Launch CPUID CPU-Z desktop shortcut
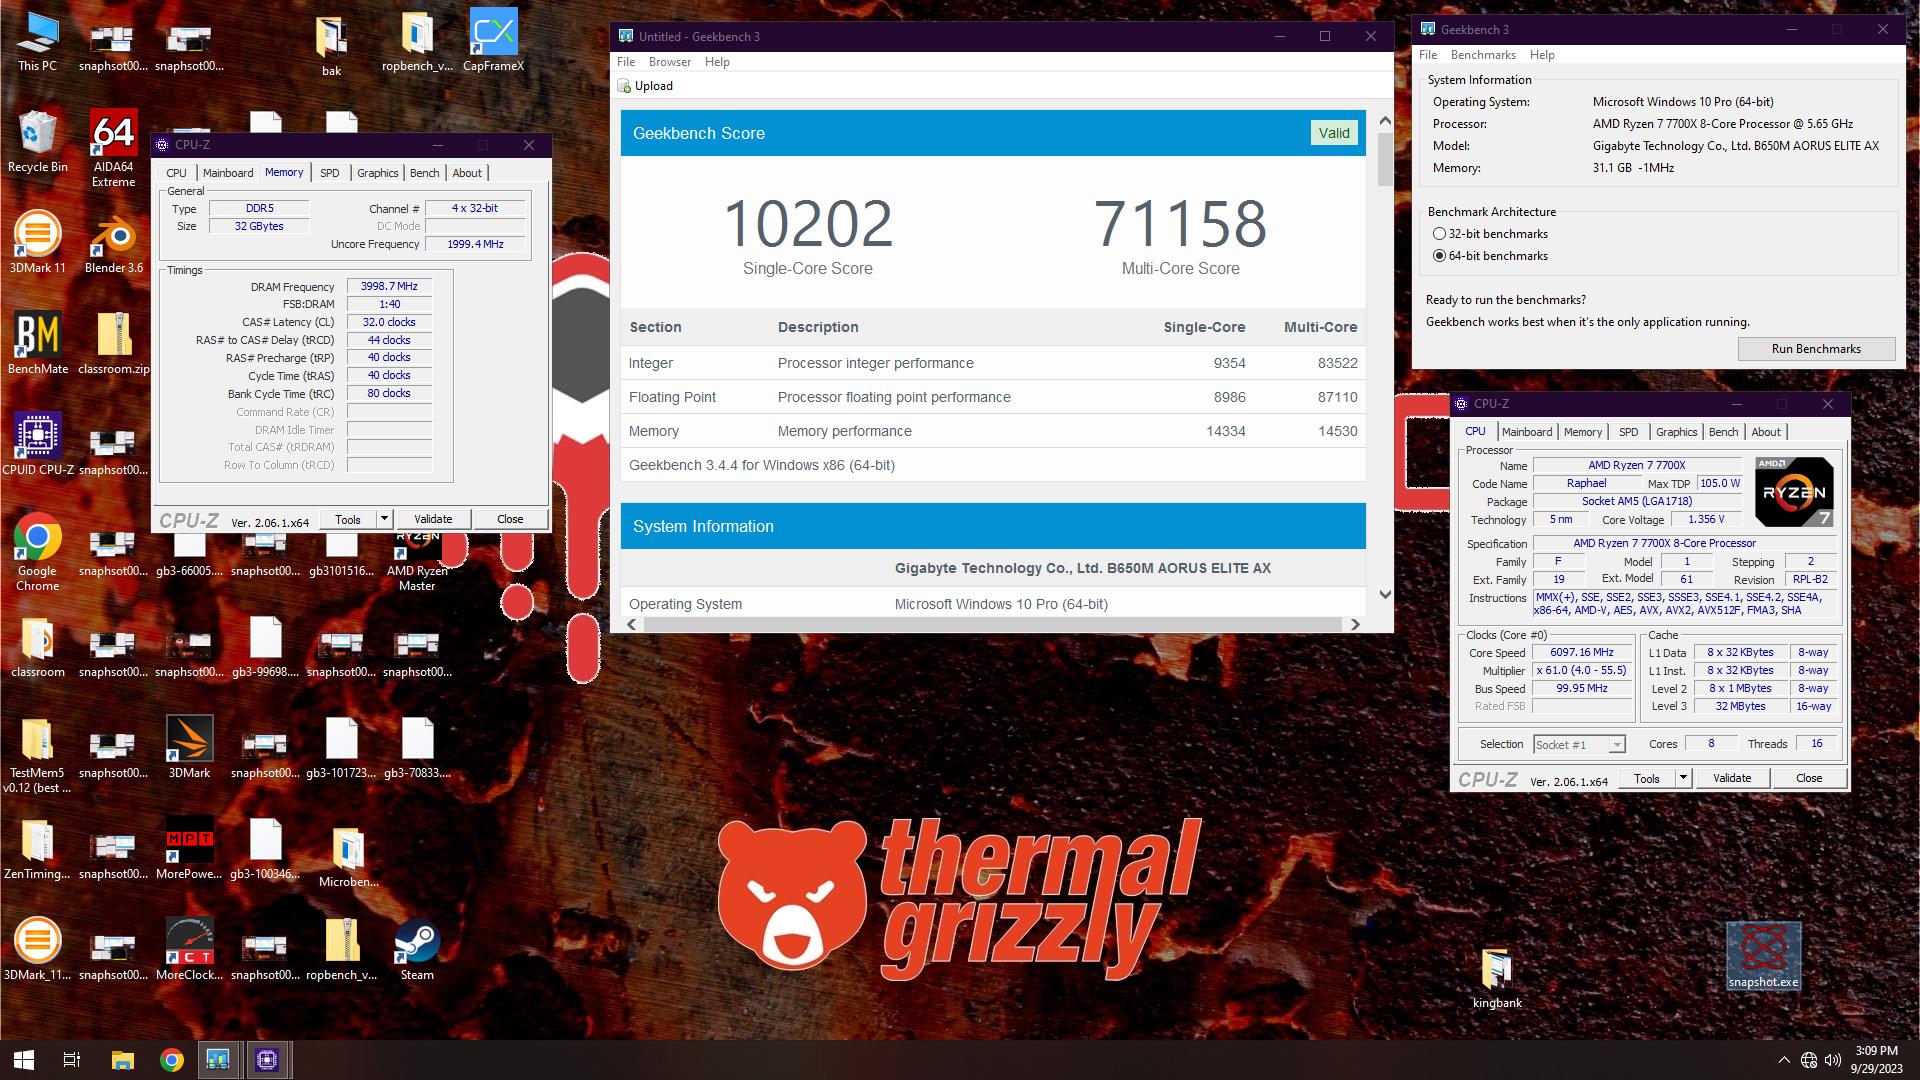Screen dimensions: 1920x1080 pos(38,444)
